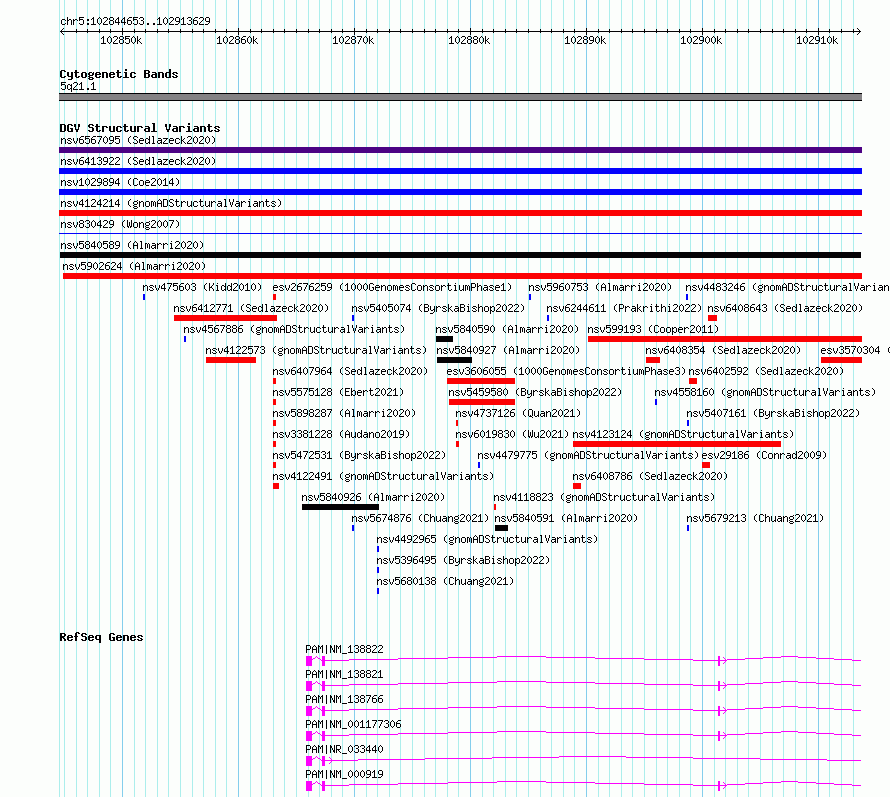Open the nsv5840589 (Almarri2020) label
The image size is (890, 797).
[x=132, y=245]
